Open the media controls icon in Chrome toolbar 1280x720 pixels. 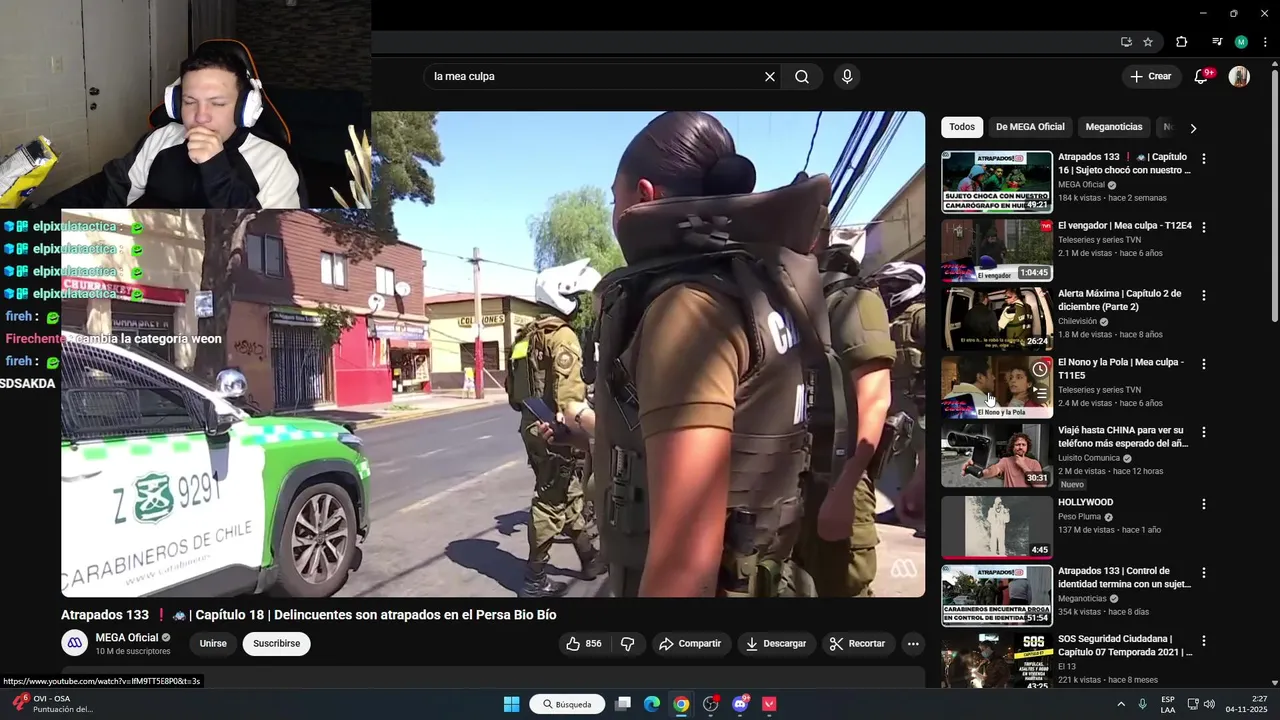pos(1217,42)
